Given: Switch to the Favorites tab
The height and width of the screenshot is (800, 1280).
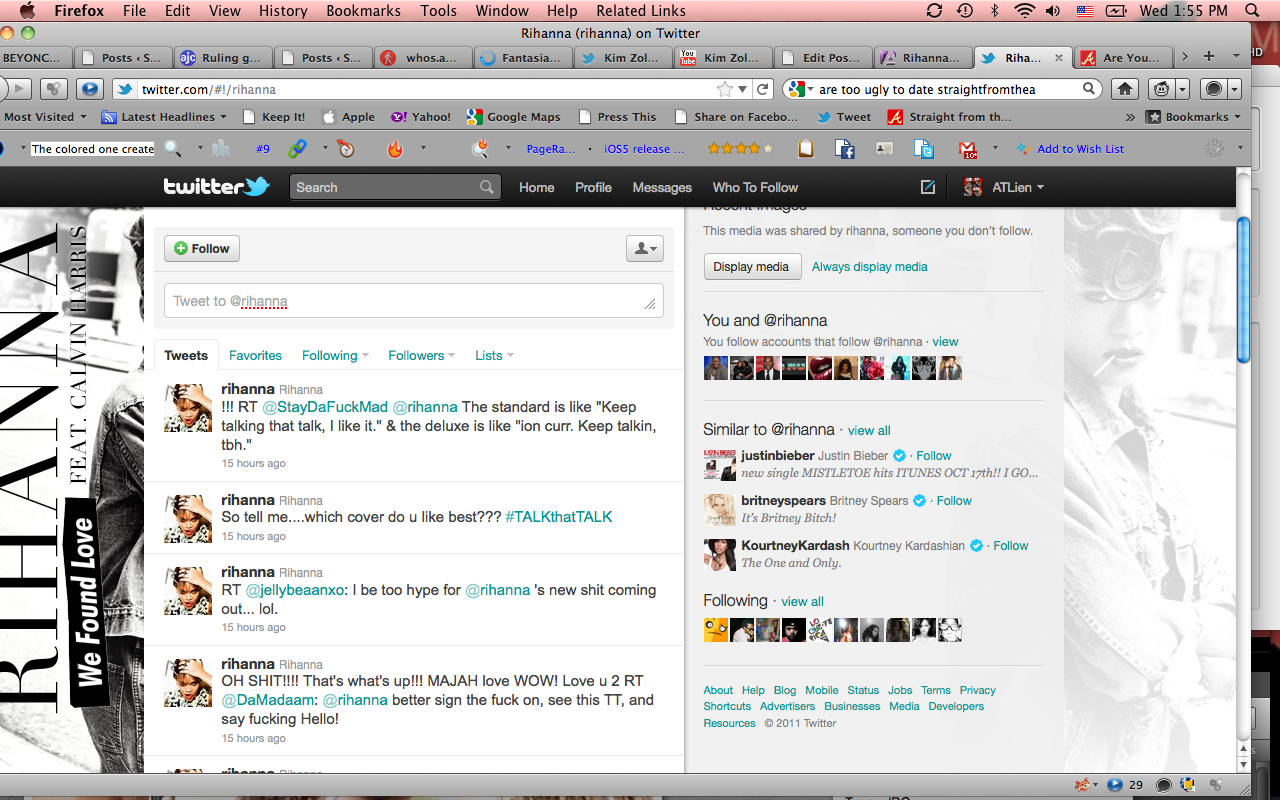Looking at the screenshot, I should click(255, 355).
